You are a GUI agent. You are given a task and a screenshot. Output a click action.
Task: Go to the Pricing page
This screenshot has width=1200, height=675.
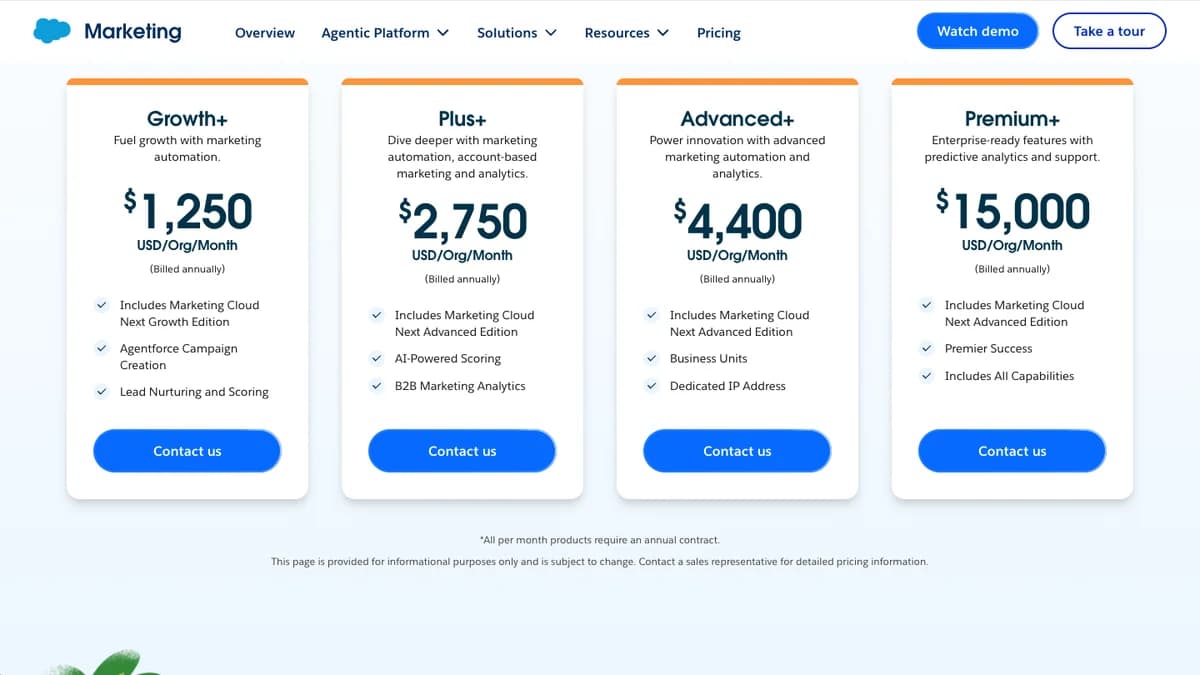pos(719,33)
